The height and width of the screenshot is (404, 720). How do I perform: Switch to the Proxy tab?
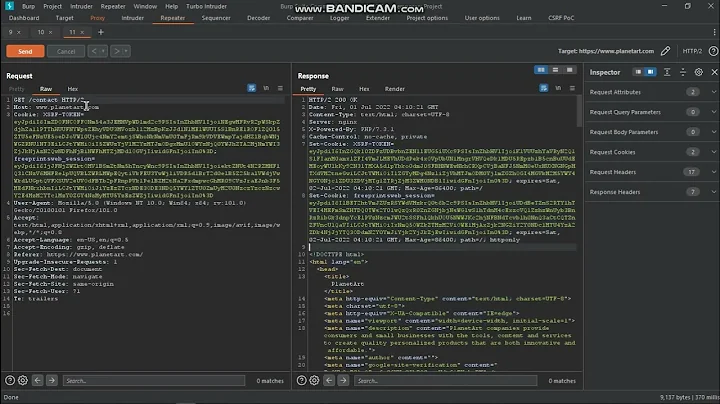[x=97, y=18]
